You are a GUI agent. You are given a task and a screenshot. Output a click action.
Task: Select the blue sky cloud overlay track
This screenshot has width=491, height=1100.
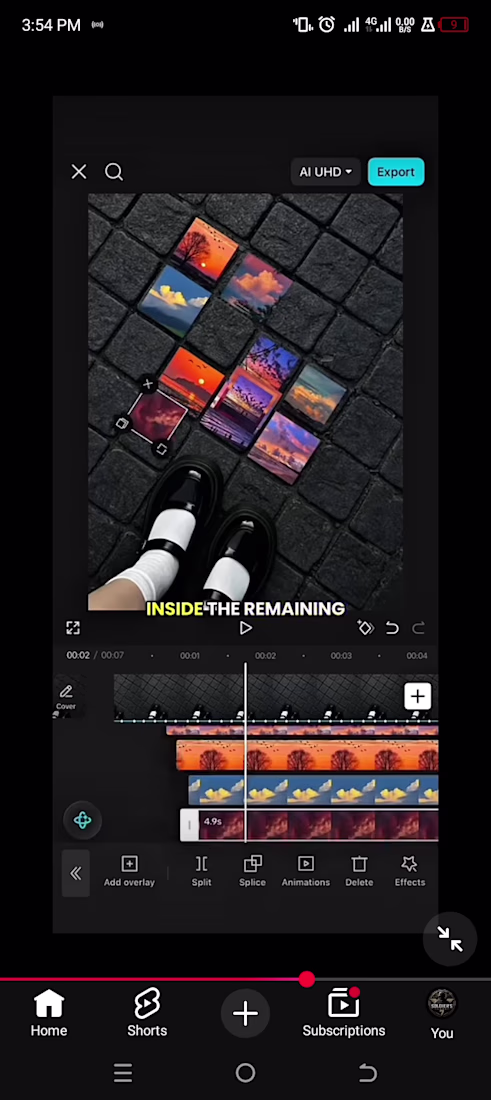[x=313, y=791]
